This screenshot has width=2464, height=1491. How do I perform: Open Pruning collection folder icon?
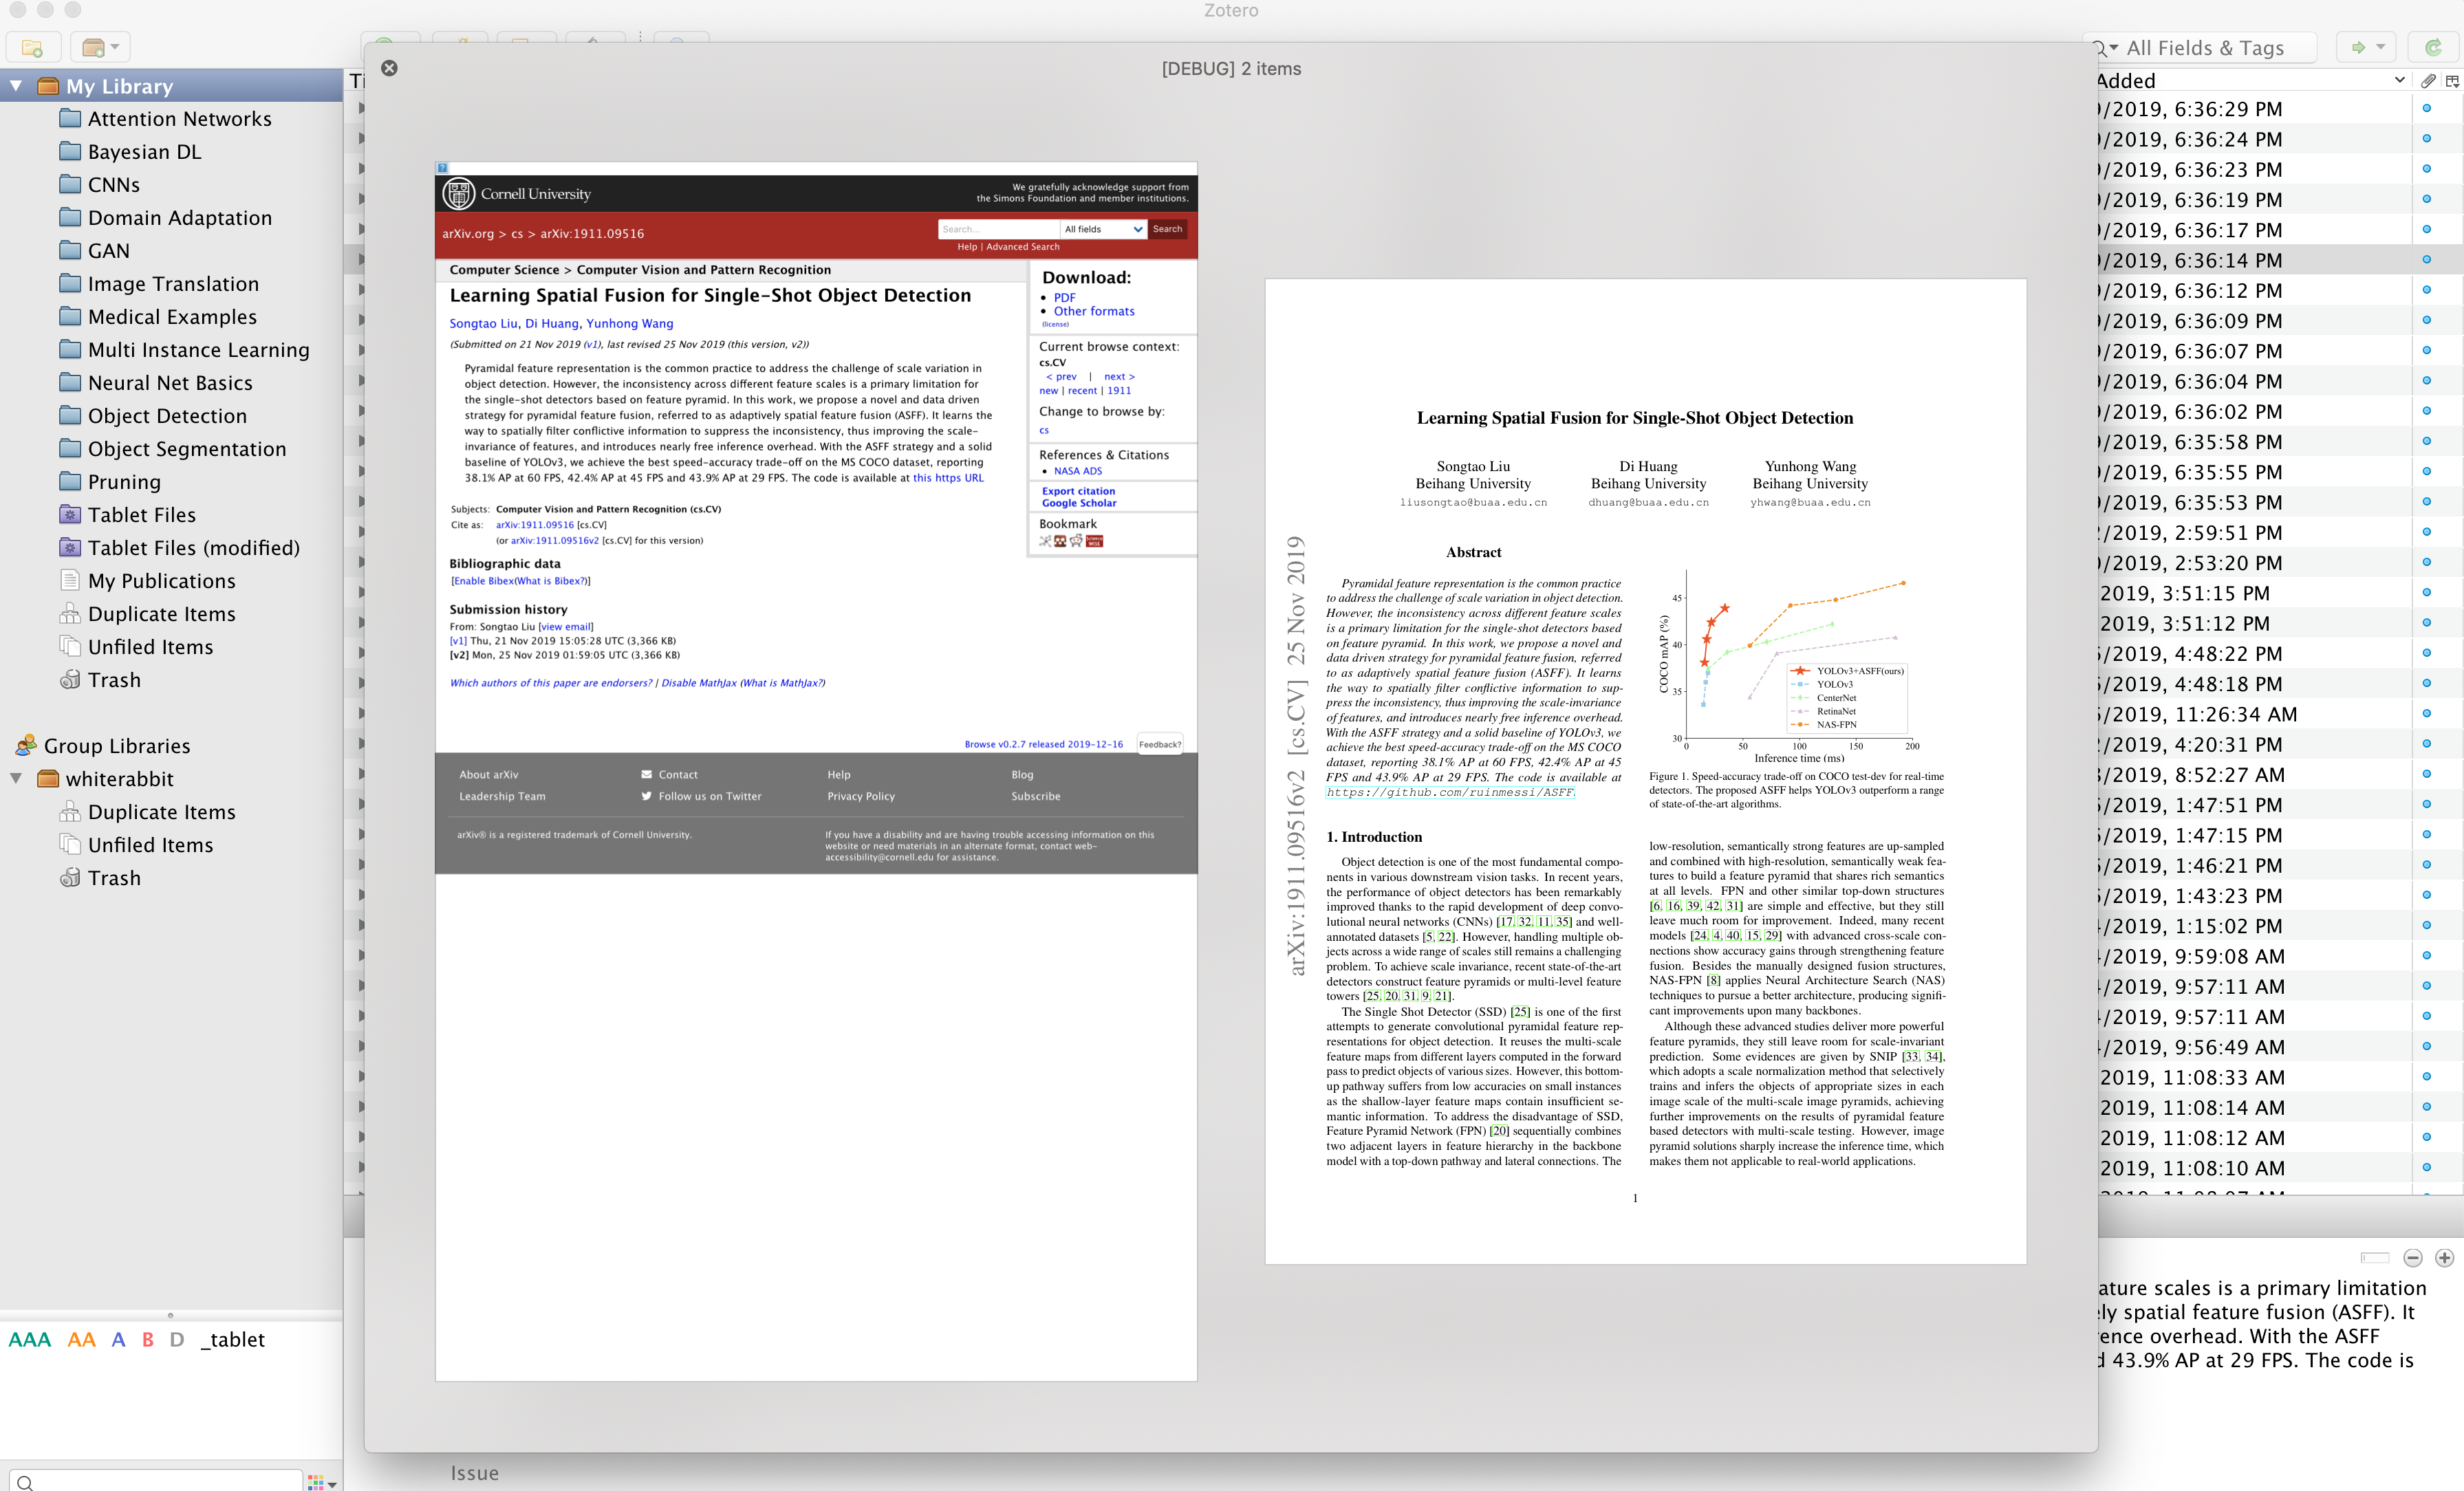pyautogui.click(x=70, y=481)
